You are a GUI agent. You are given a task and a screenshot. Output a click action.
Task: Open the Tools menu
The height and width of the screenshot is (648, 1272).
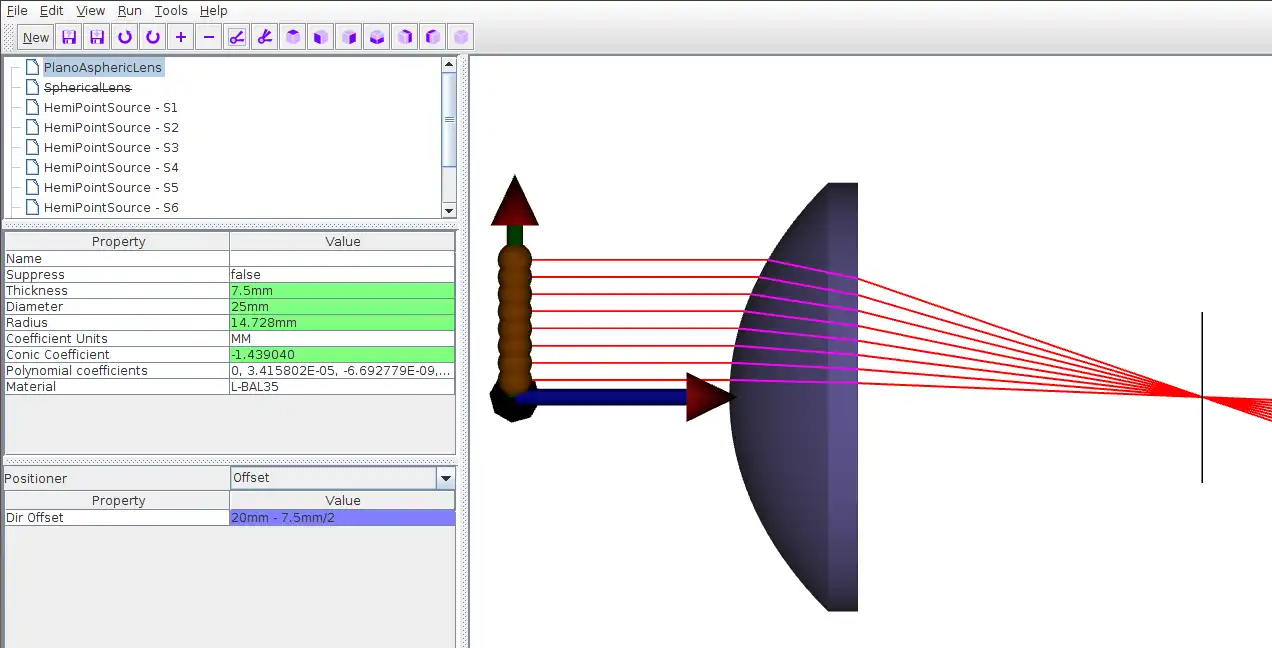click(171, 11)
